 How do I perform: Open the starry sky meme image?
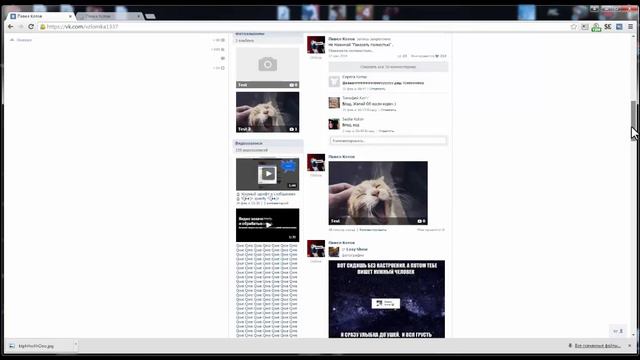[387, 299]
